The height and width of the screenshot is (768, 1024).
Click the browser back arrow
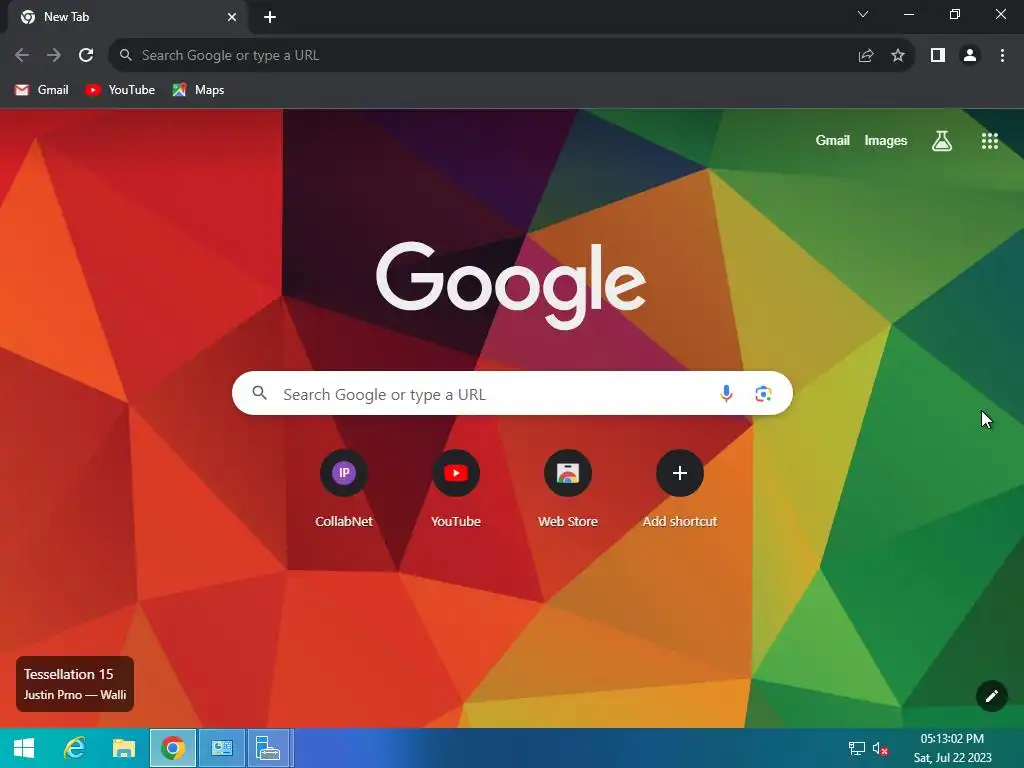pos(22,56)
